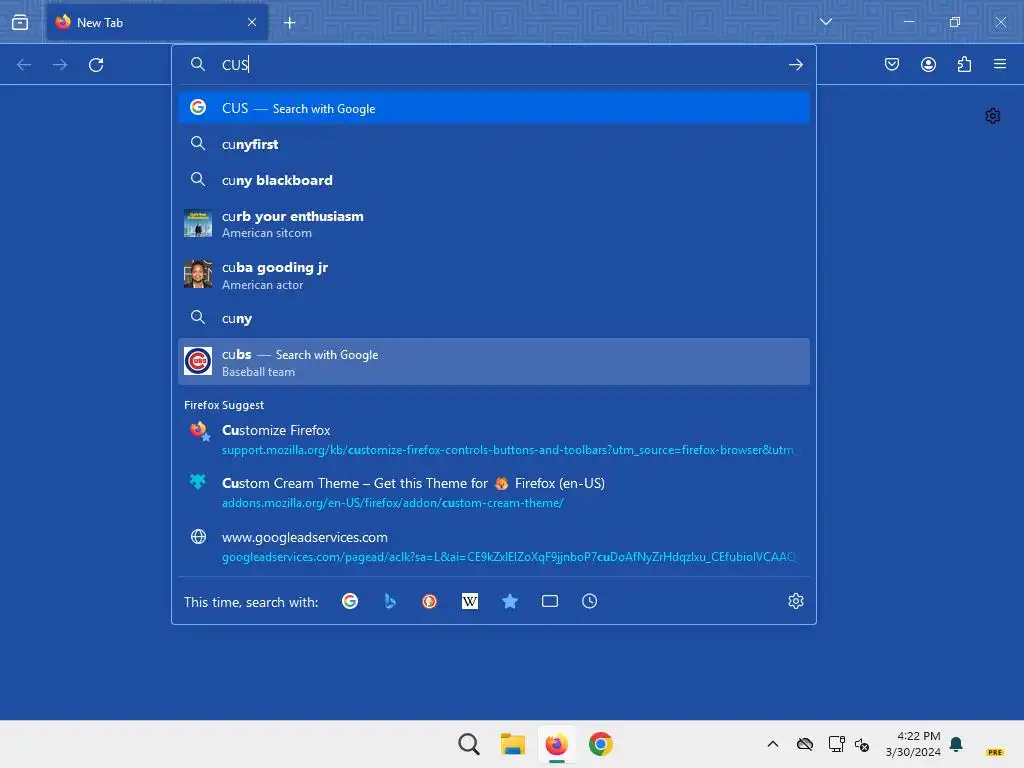
Task: Click the globe icon next to googleadservices
Action: pyautogui.click(x=198, y=537)
